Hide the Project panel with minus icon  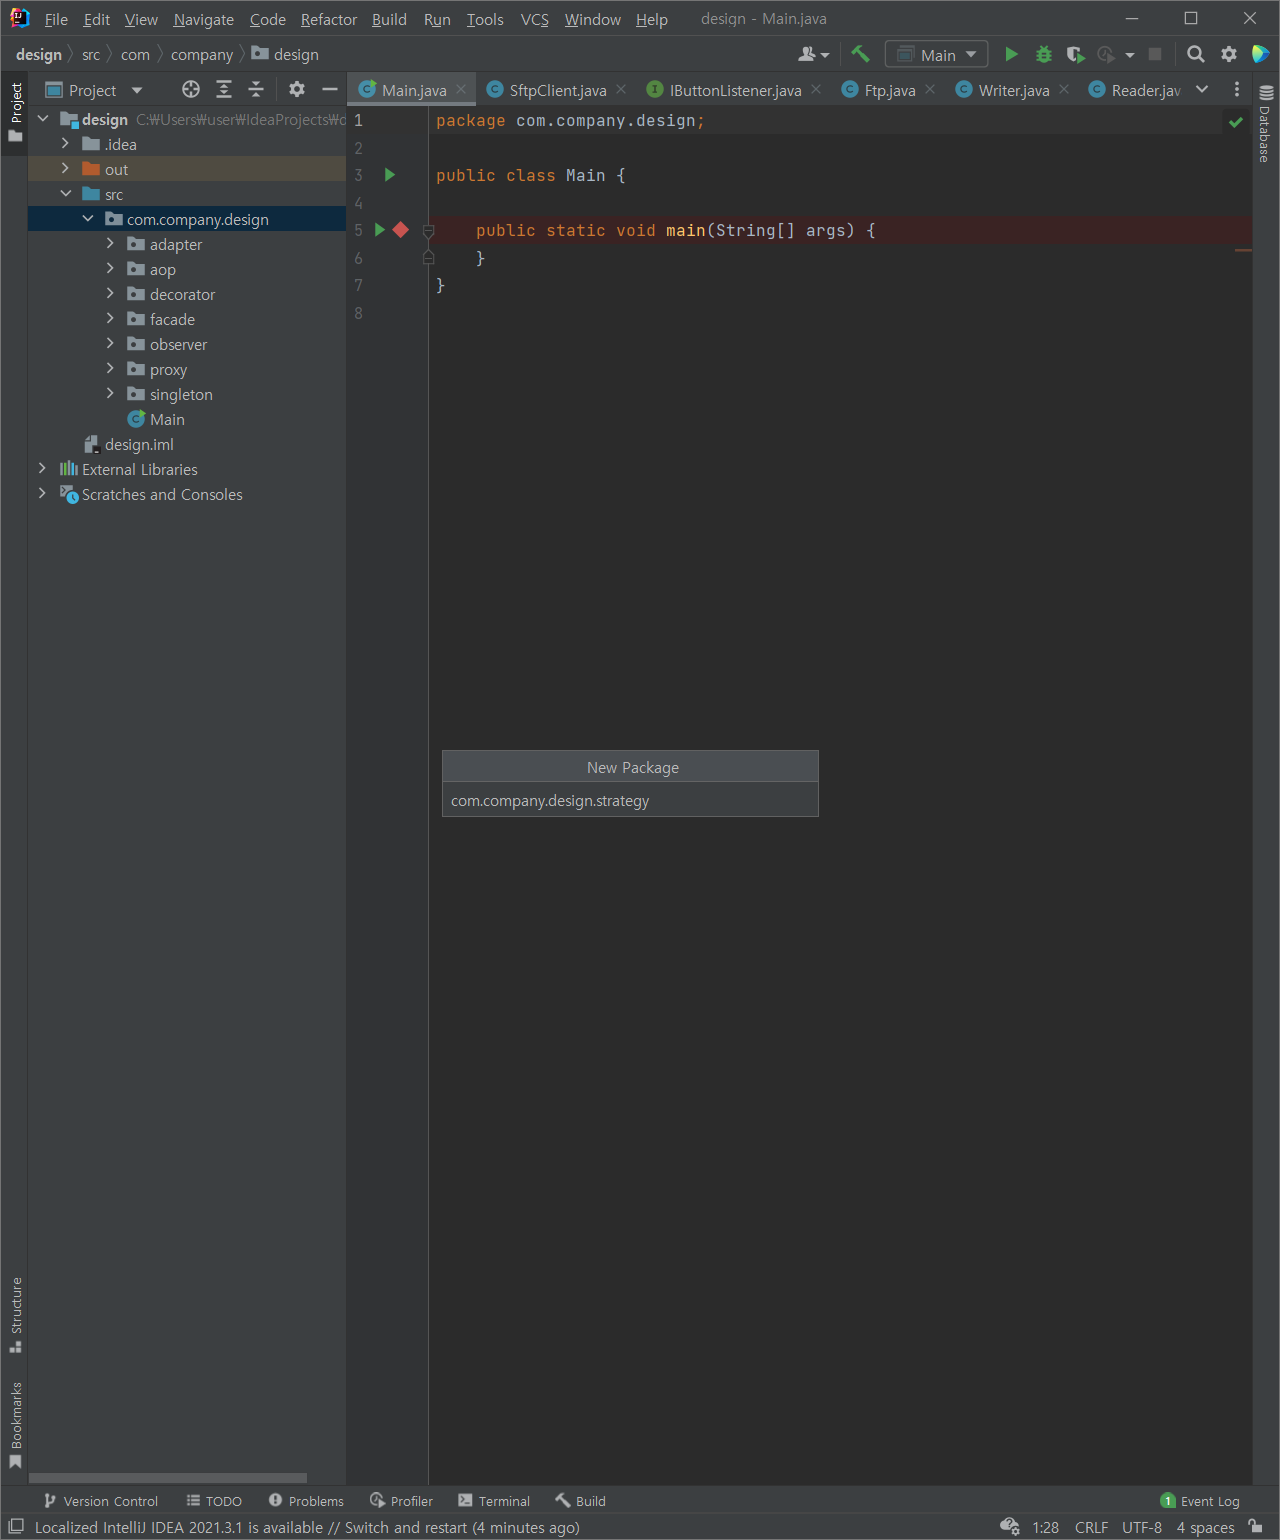coord(329,89)
